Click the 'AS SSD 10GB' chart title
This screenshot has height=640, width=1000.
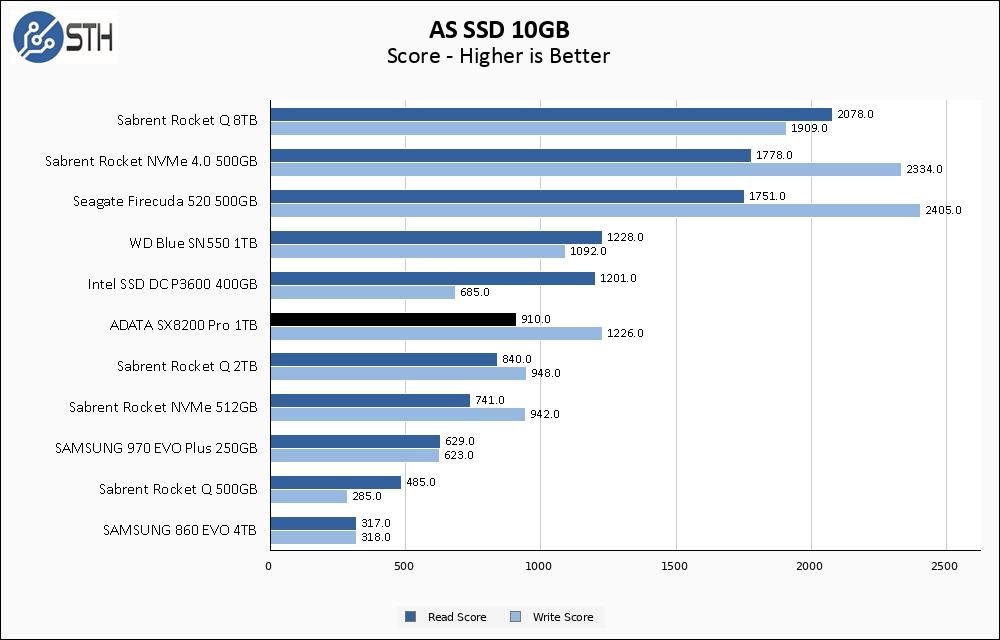pyautogui.click(x=499, y=30)
